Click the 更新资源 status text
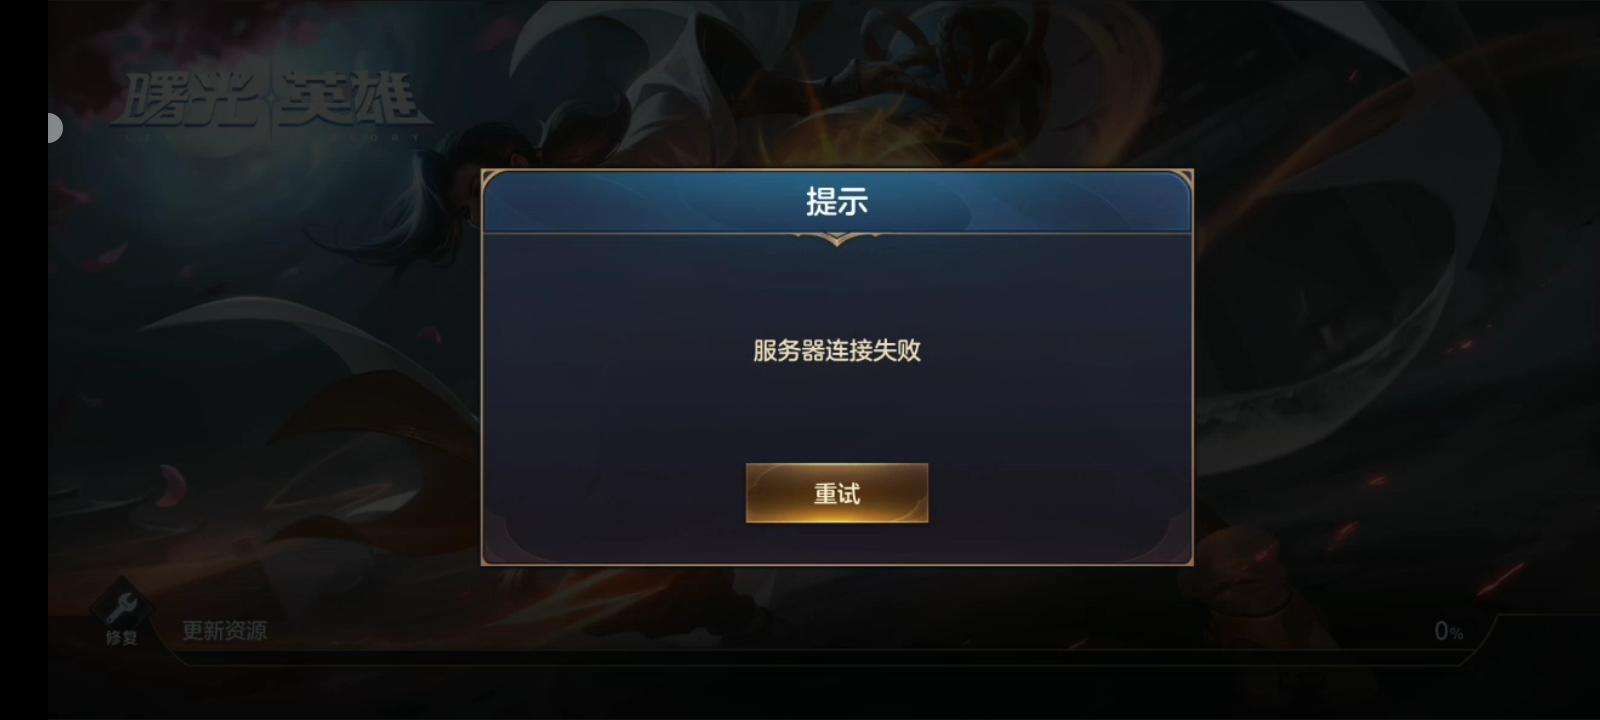The width and height of the screenshot is (1600, 720). point(224,630)
